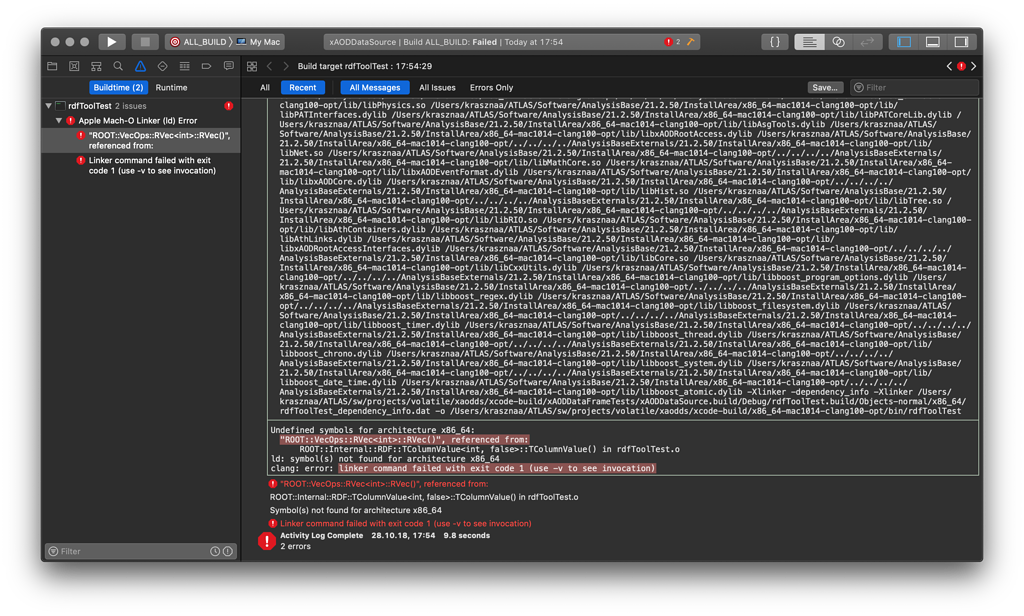Select the Apple Mach-O Linker (ld) Error row
Image resolution: width=1024 pixels, height=616 pixels.
[140, 121]
